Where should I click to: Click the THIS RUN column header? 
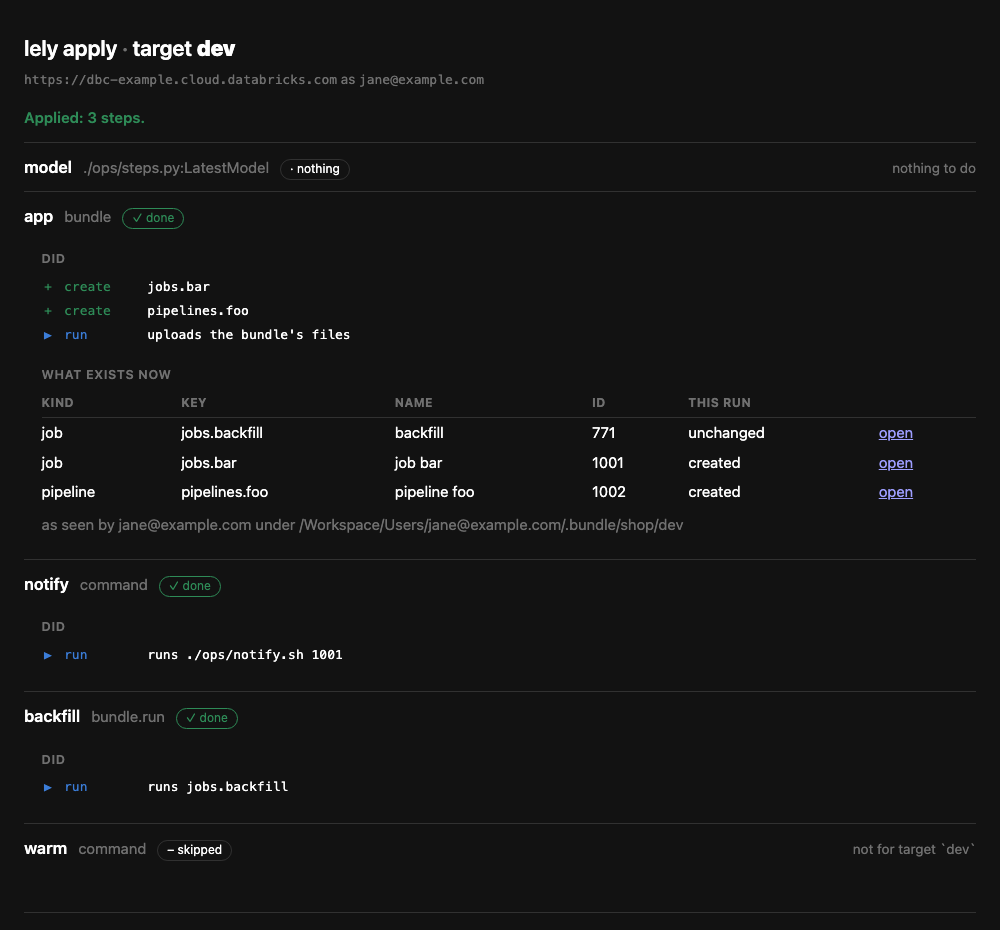719,403
